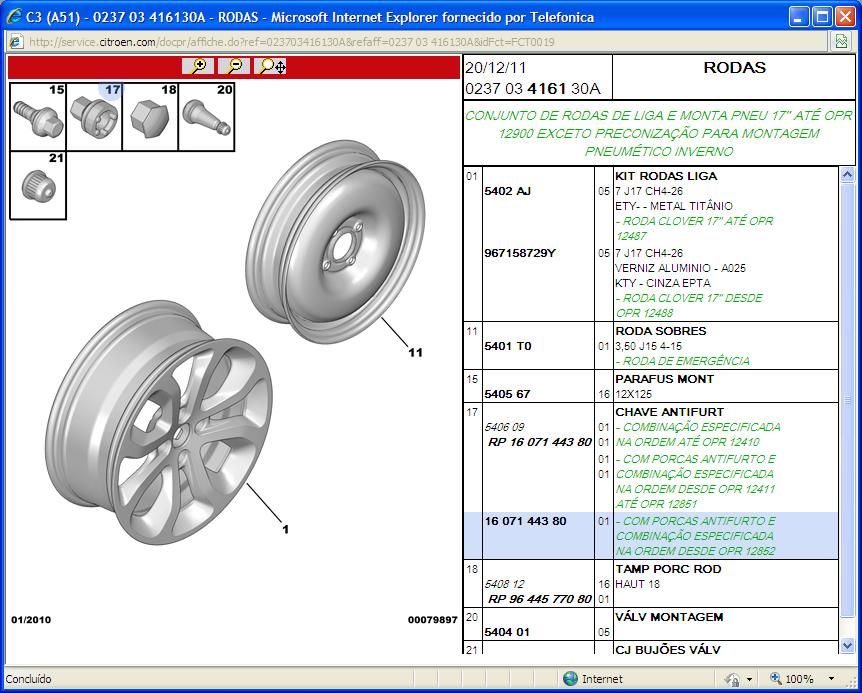Click the 100% zoom level button
Screen dimensions: 862x693
(x=792, y=679)
